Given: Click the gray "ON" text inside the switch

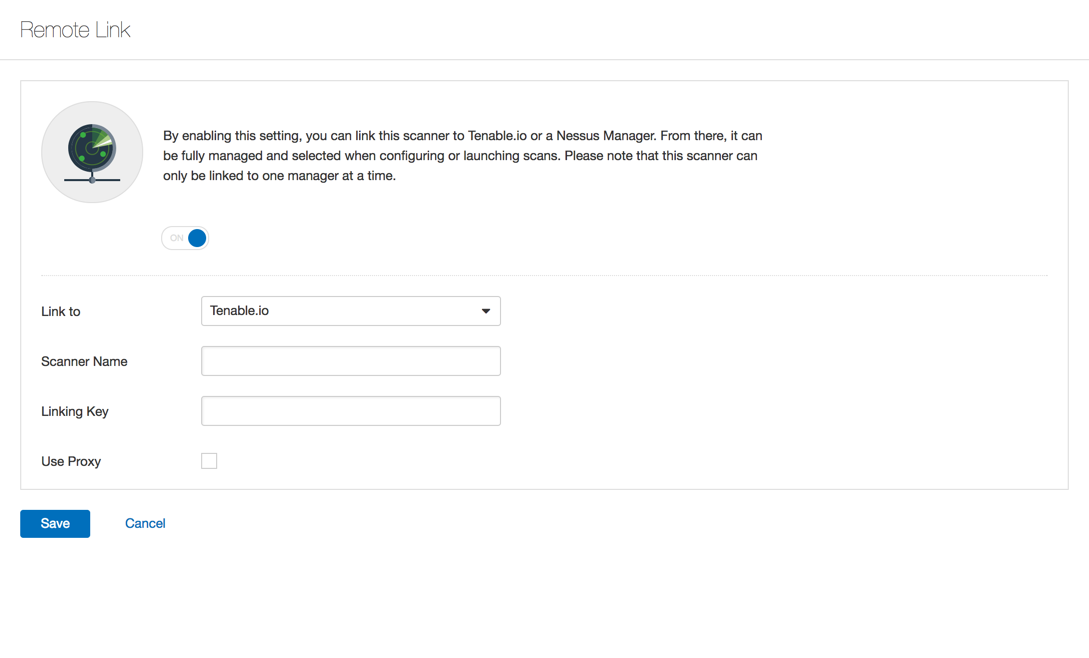Looking at the screenshot, I should [176, 238].
